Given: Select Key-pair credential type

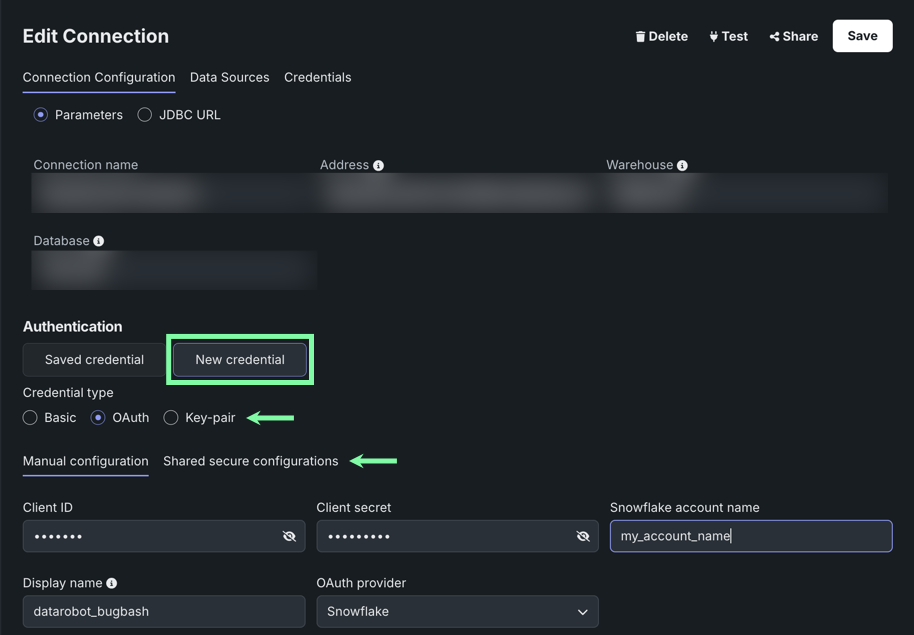Looking at the screenshot, I should click(171, 418).
